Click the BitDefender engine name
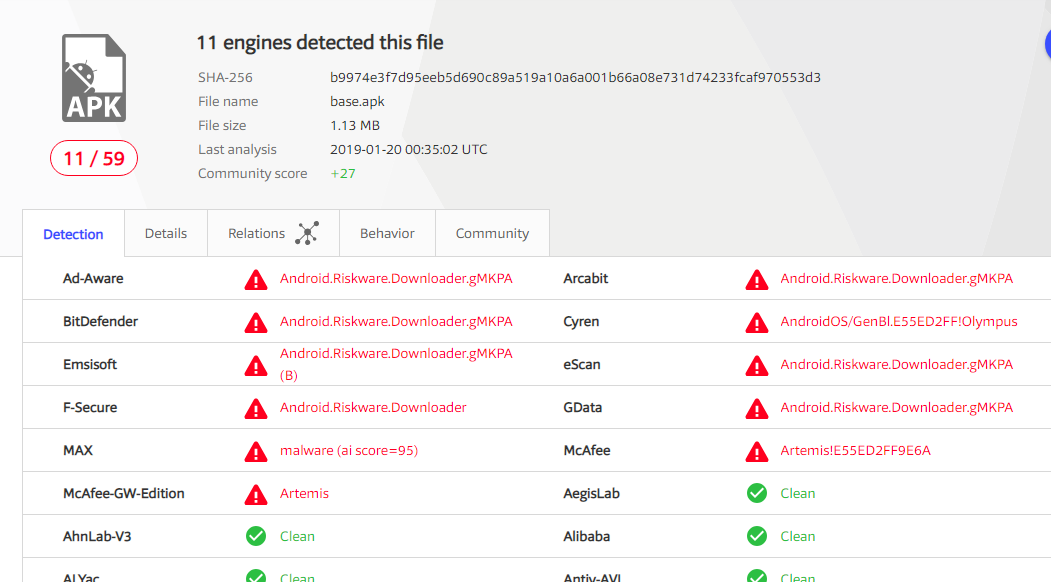 point(101,321)
